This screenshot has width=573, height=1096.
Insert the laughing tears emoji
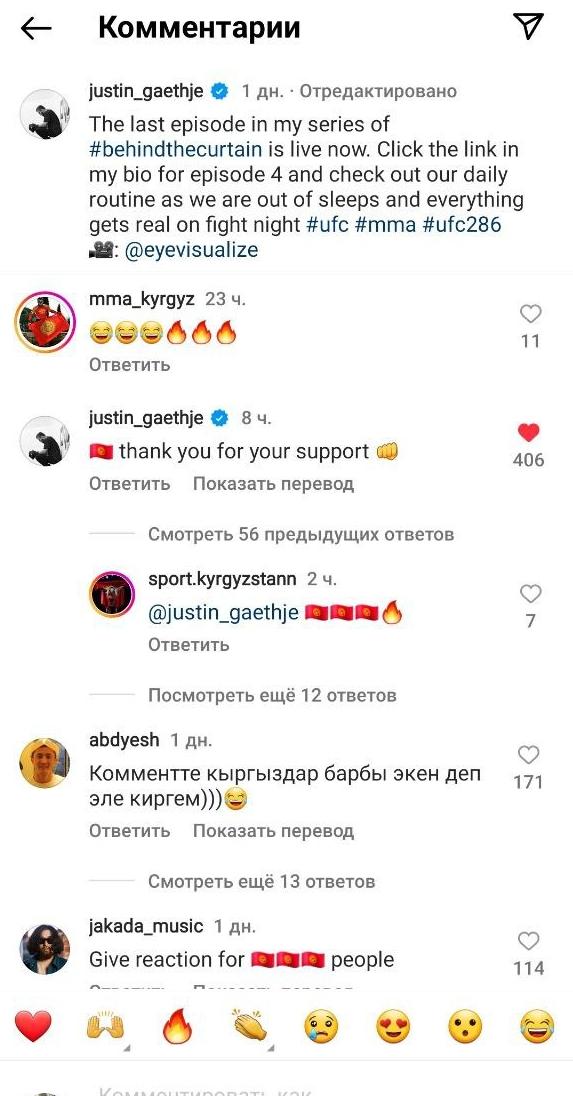537,1028
